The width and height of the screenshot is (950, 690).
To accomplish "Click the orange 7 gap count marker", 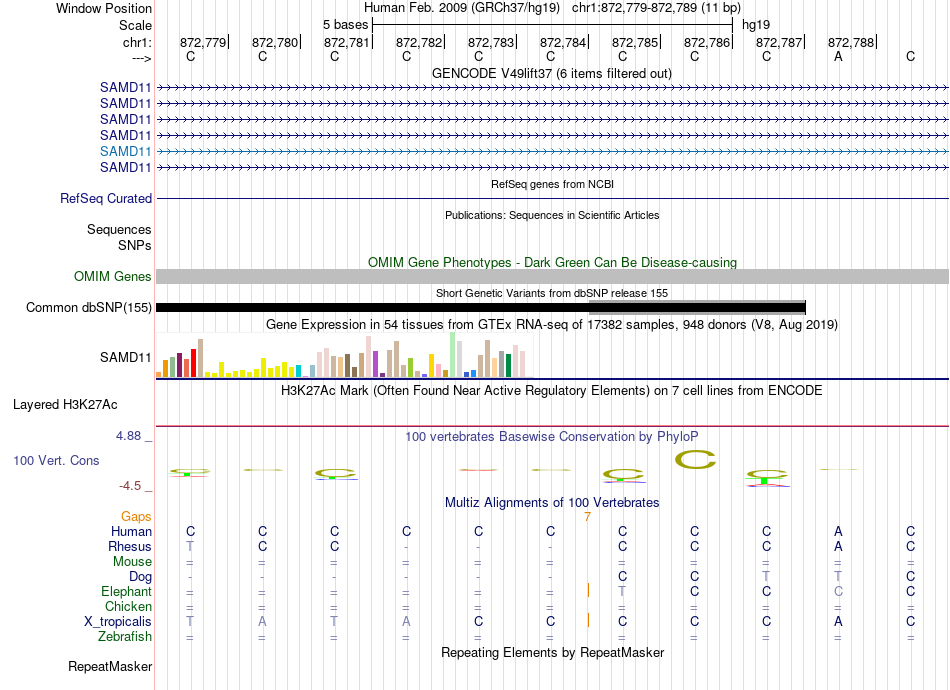I will pyautogui.click(x=587, y=517).
